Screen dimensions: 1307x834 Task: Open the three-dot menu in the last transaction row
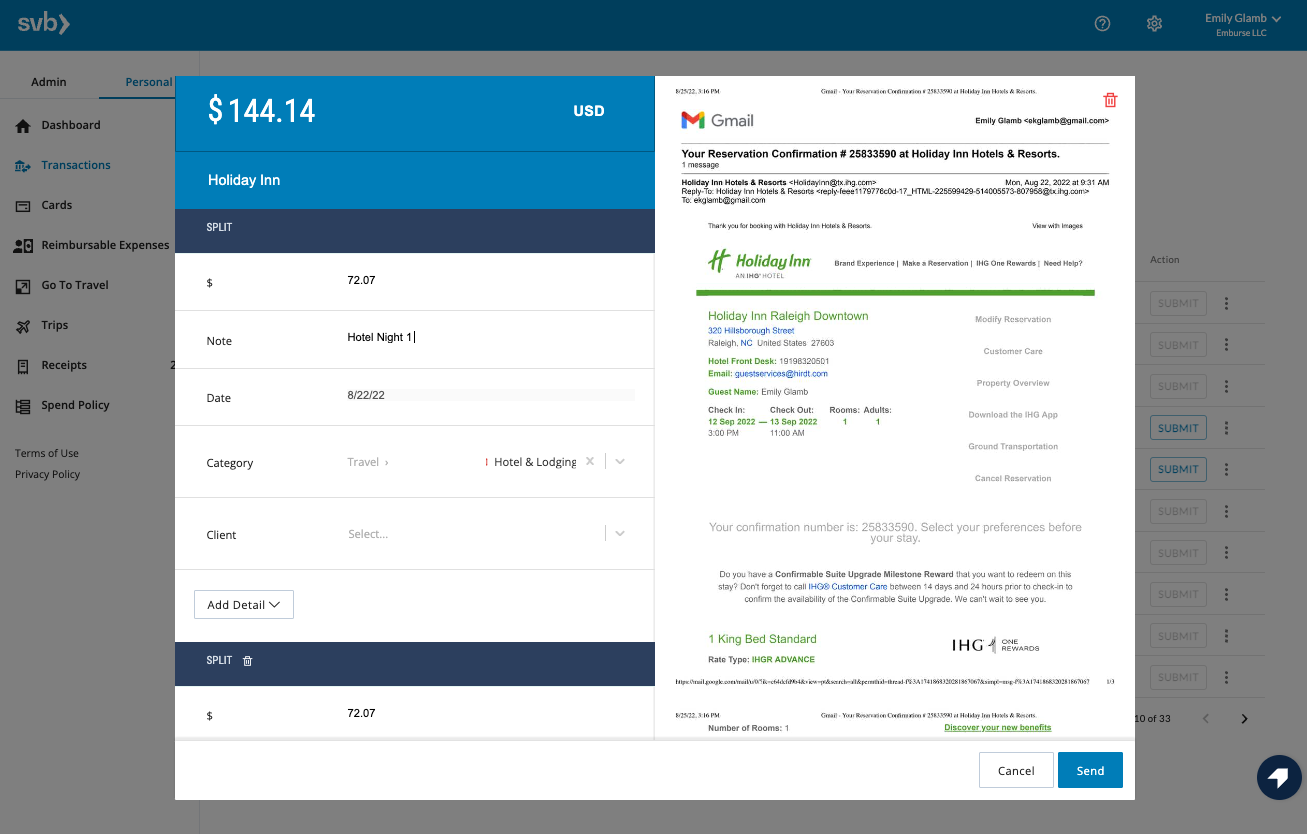click(x=1227, y=677)
